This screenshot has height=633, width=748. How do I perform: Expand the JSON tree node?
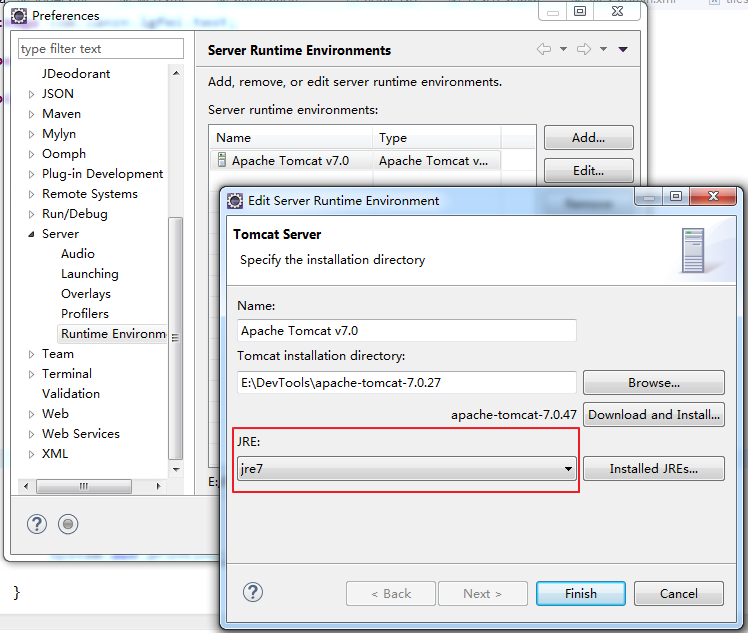pos(31,94)
